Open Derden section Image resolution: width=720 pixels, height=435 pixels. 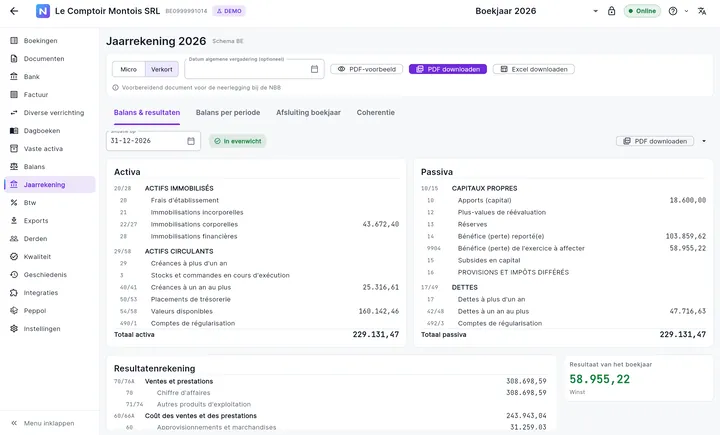[x=50, y=238]
